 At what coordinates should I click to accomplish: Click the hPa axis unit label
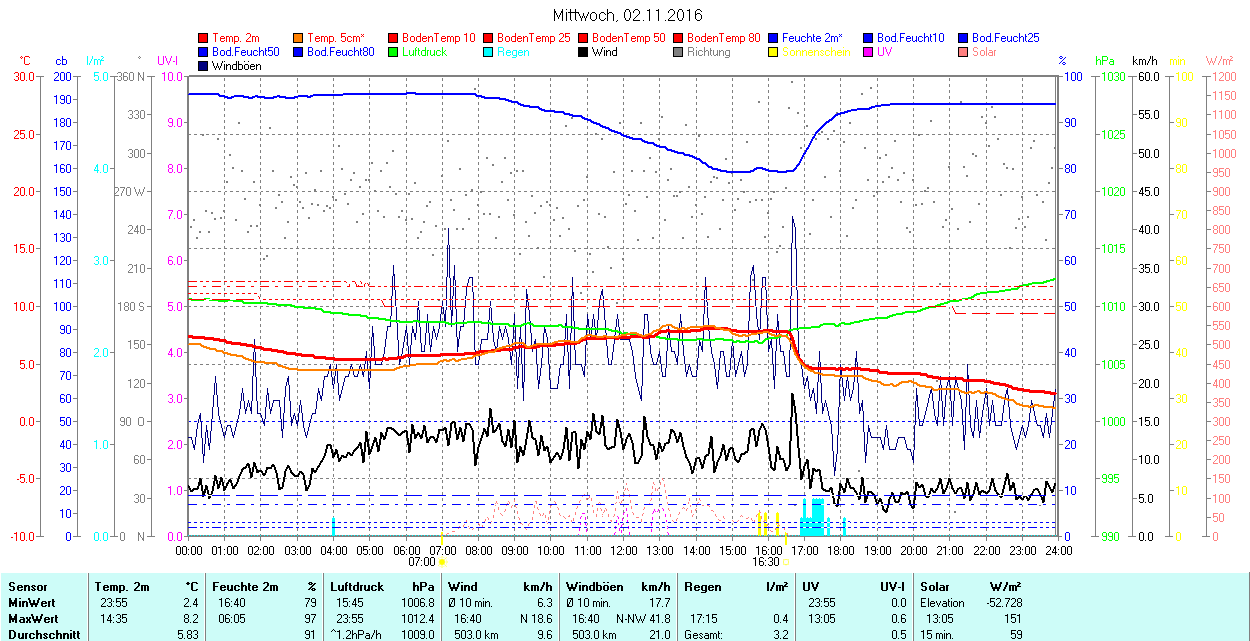pyautogui.click(x=1104, y=61)
